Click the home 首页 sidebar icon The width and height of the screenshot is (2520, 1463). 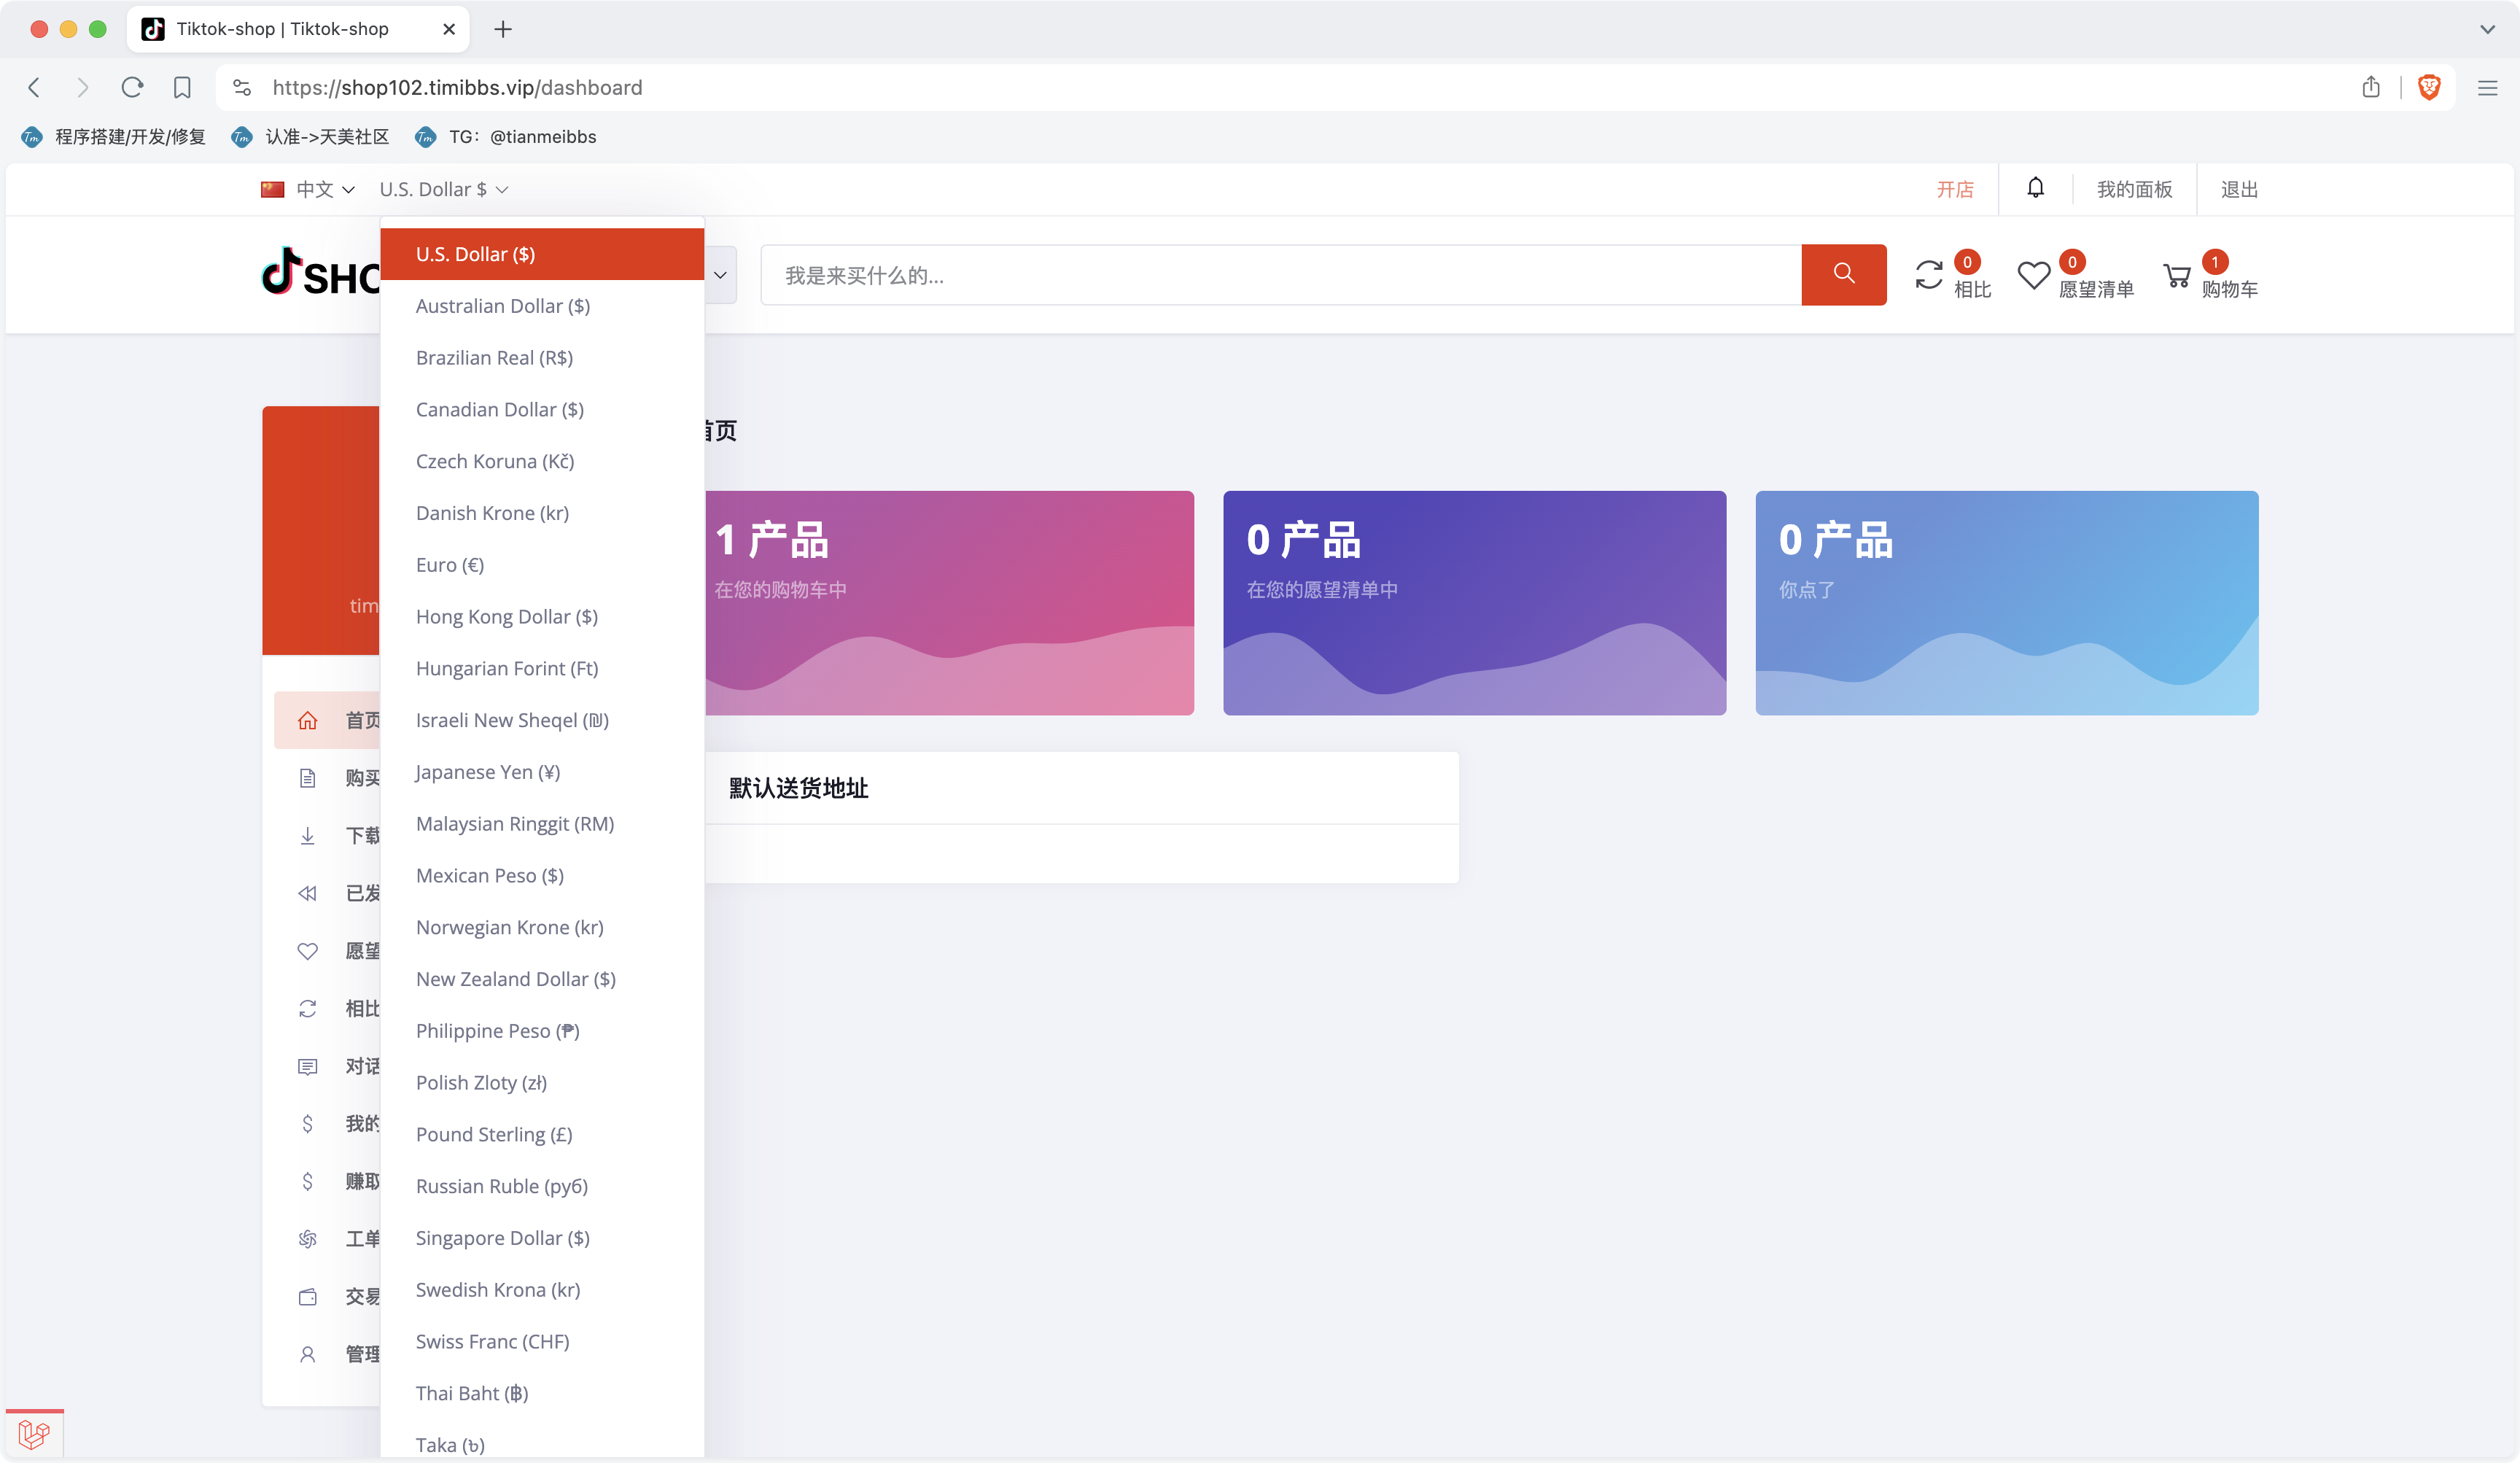[x=308, y=719]
